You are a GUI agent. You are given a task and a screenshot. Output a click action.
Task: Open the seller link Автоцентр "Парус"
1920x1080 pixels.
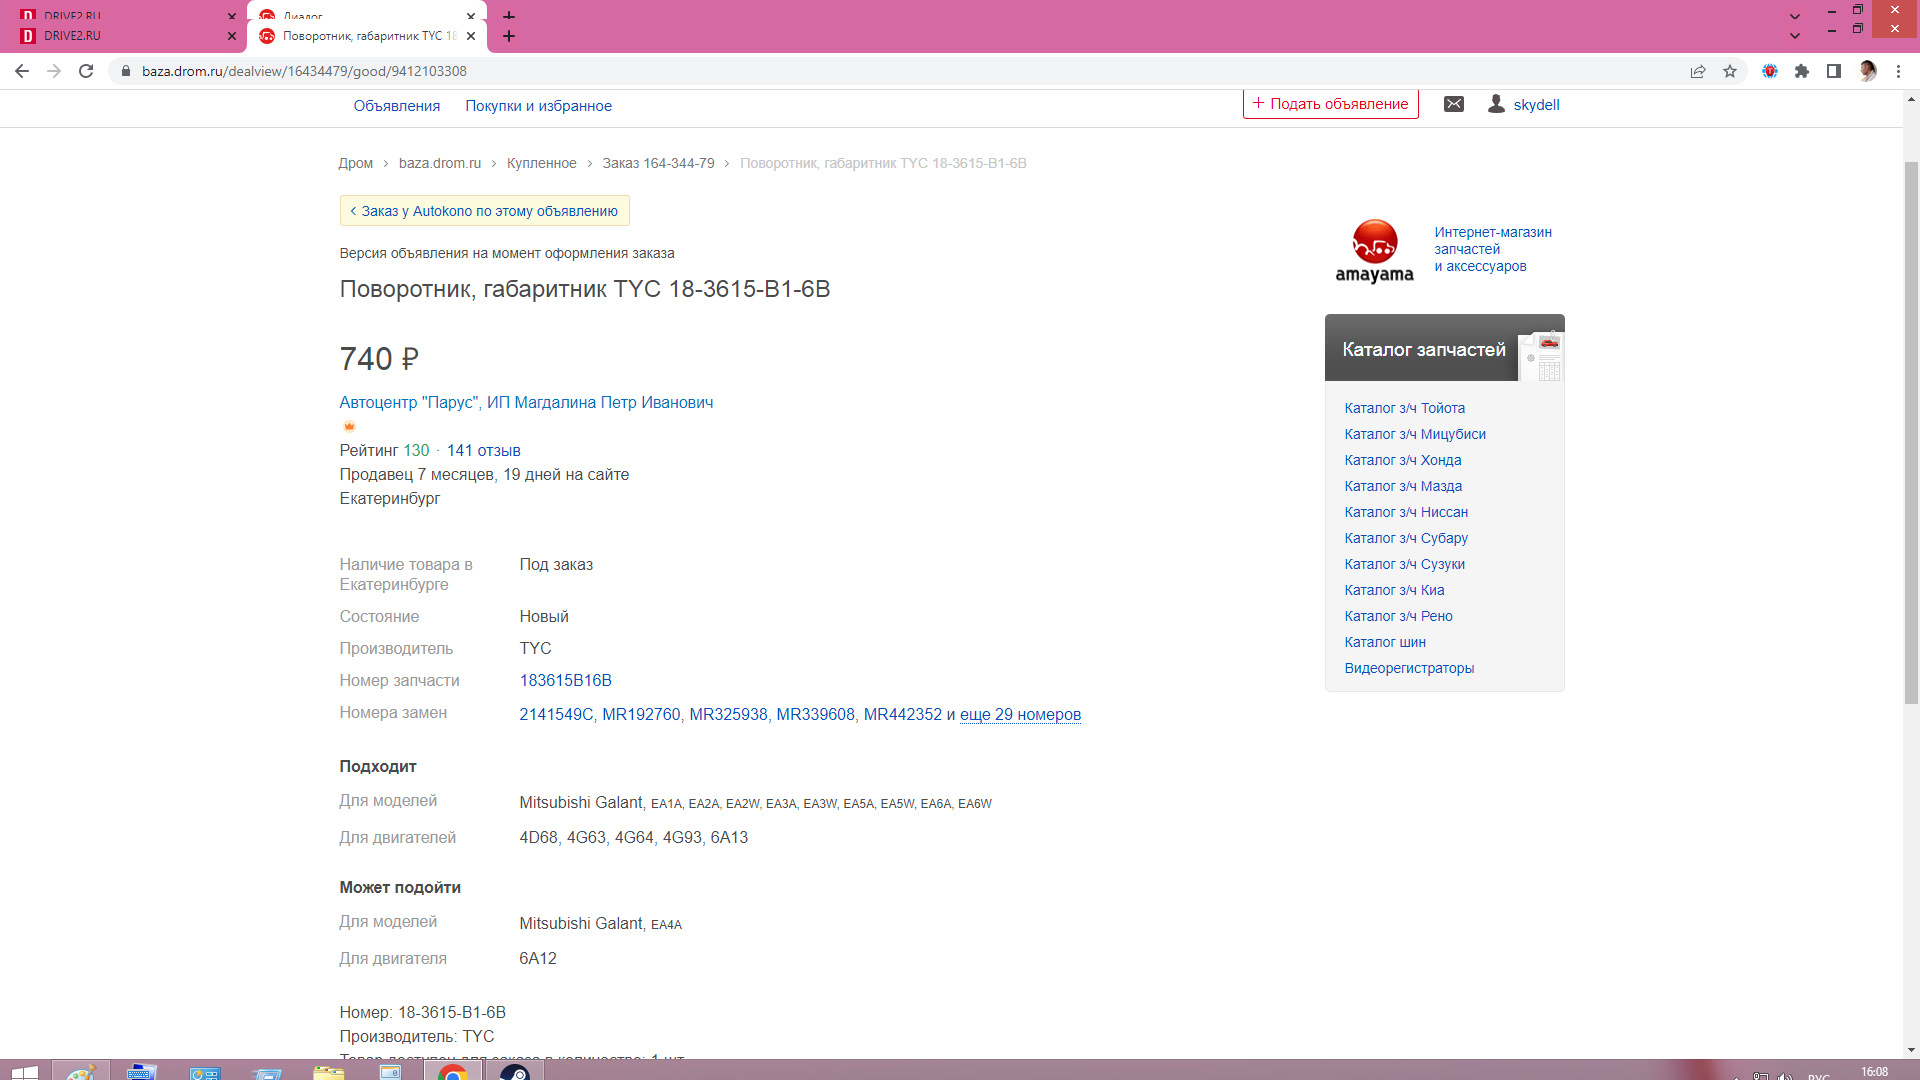point(526,402)
